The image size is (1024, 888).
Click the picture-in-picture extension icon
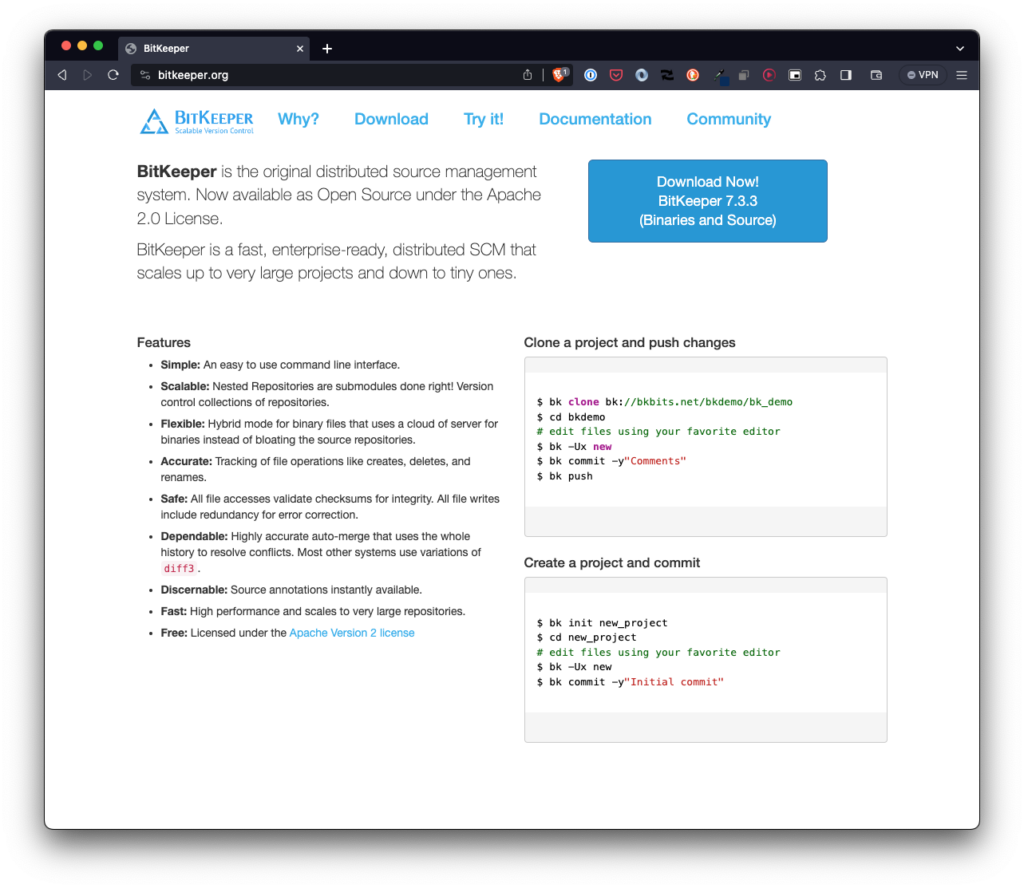[x=795, y=75]
